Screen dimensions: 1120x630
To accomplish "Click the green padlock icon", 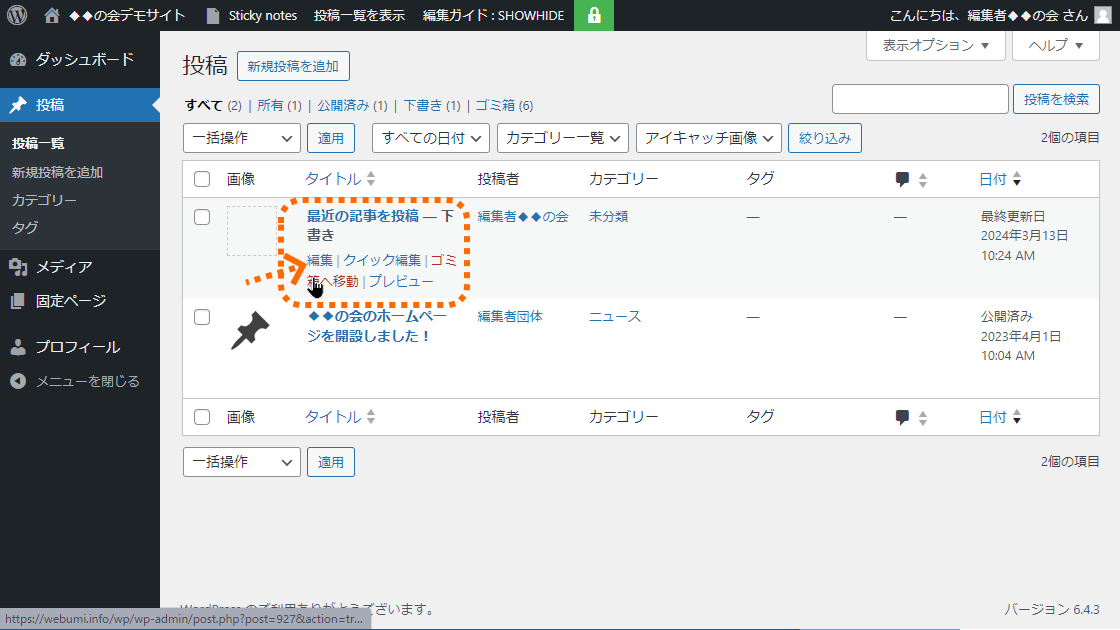I will [x=594, y=15].
